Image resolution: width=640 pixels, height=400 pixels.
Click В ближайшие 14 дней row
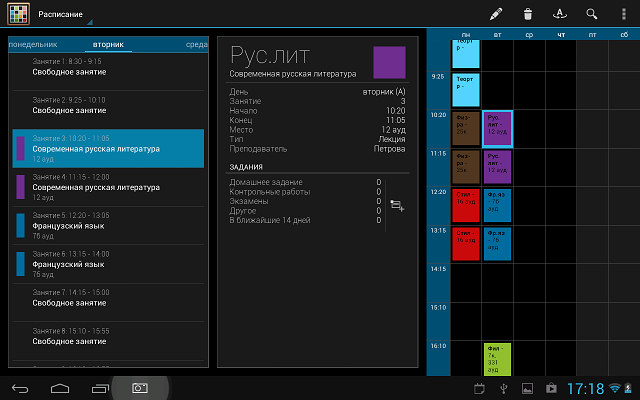tap(305, 220)
